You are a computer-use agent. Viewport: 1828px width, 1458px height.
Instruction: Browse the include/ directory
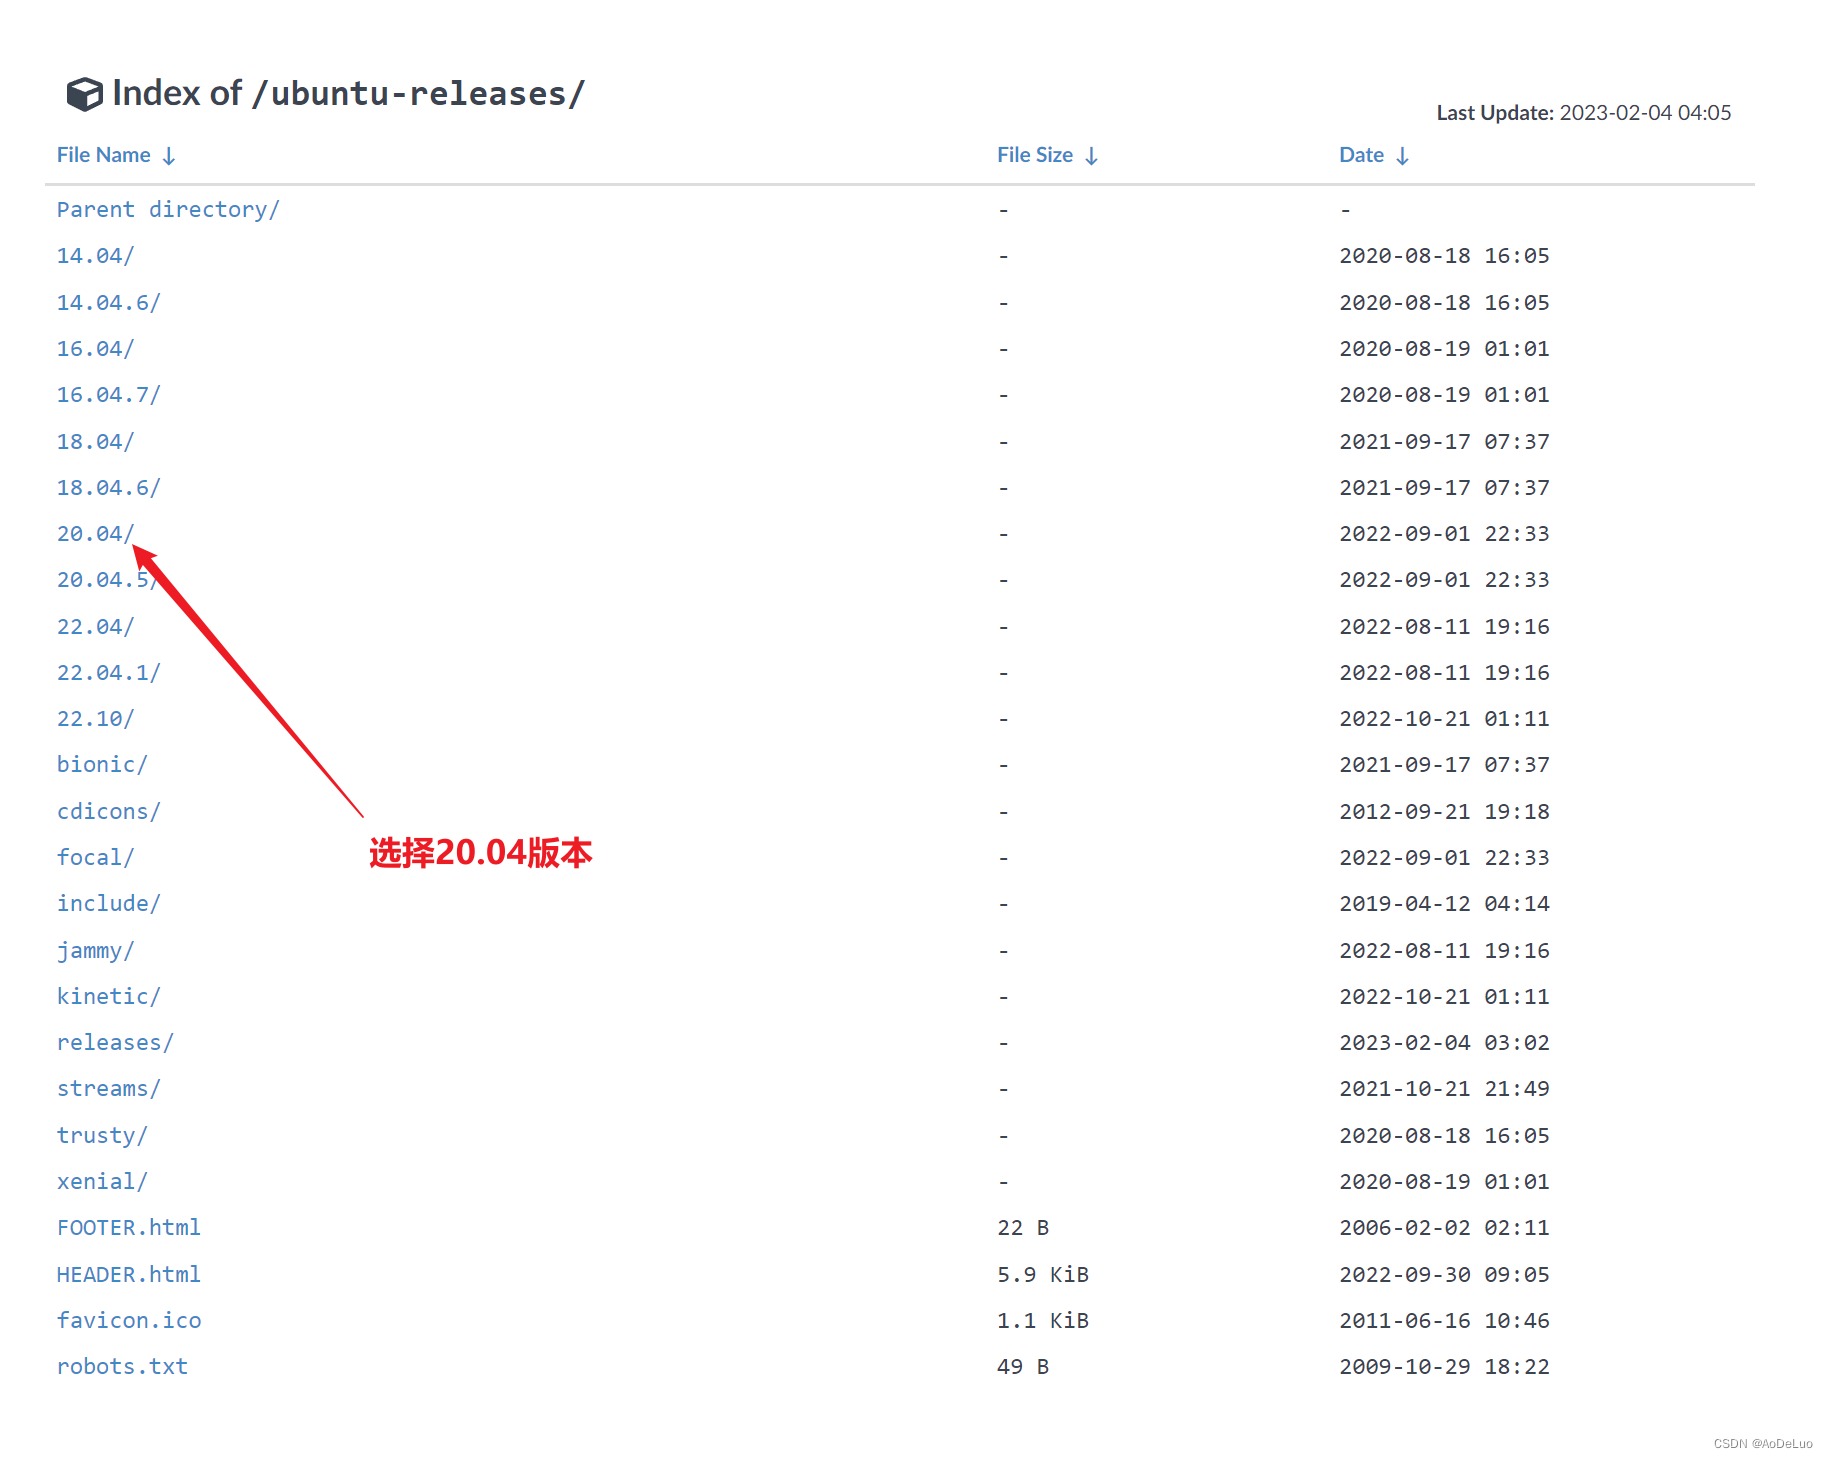click(108, 904)
